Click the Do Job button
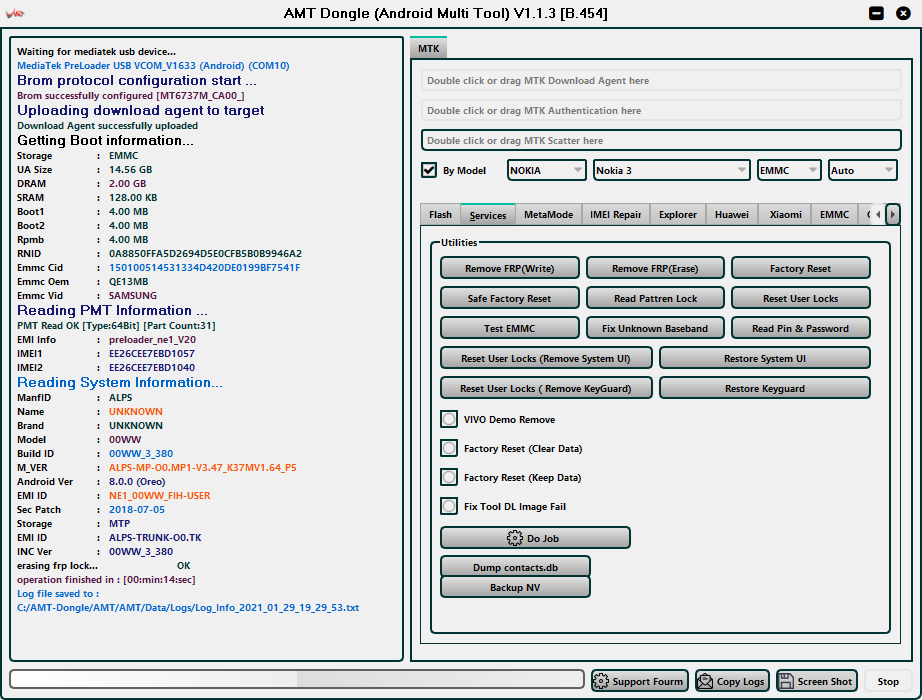This screenshot has width=922, height=700. [x=535, y=538]
